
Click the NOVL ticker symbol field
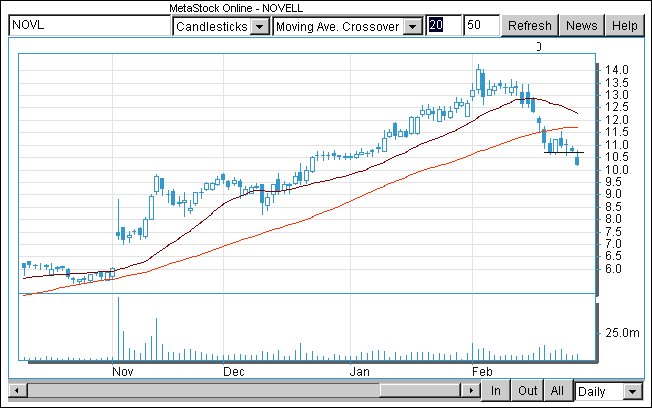[x=89, y=25]
